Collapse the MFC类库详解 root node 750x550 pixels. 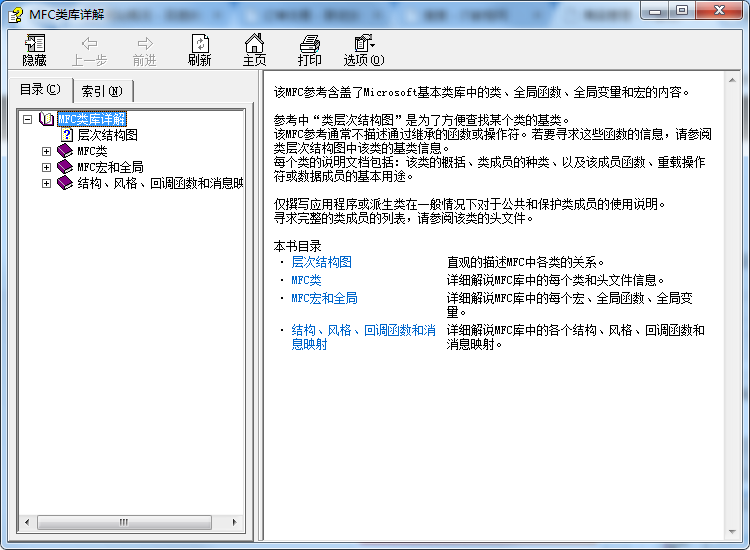tap(28, 119)
